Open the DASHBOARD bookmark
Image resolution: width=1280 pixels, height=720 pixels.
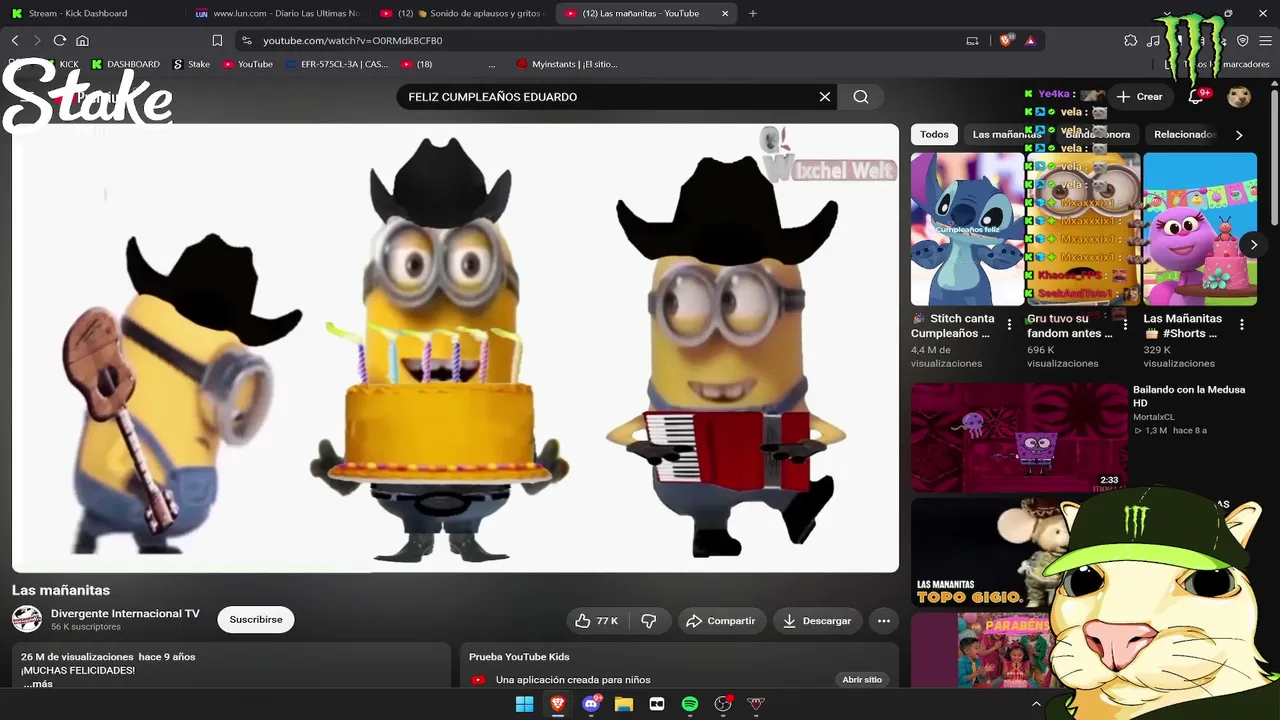coord(125,64)
